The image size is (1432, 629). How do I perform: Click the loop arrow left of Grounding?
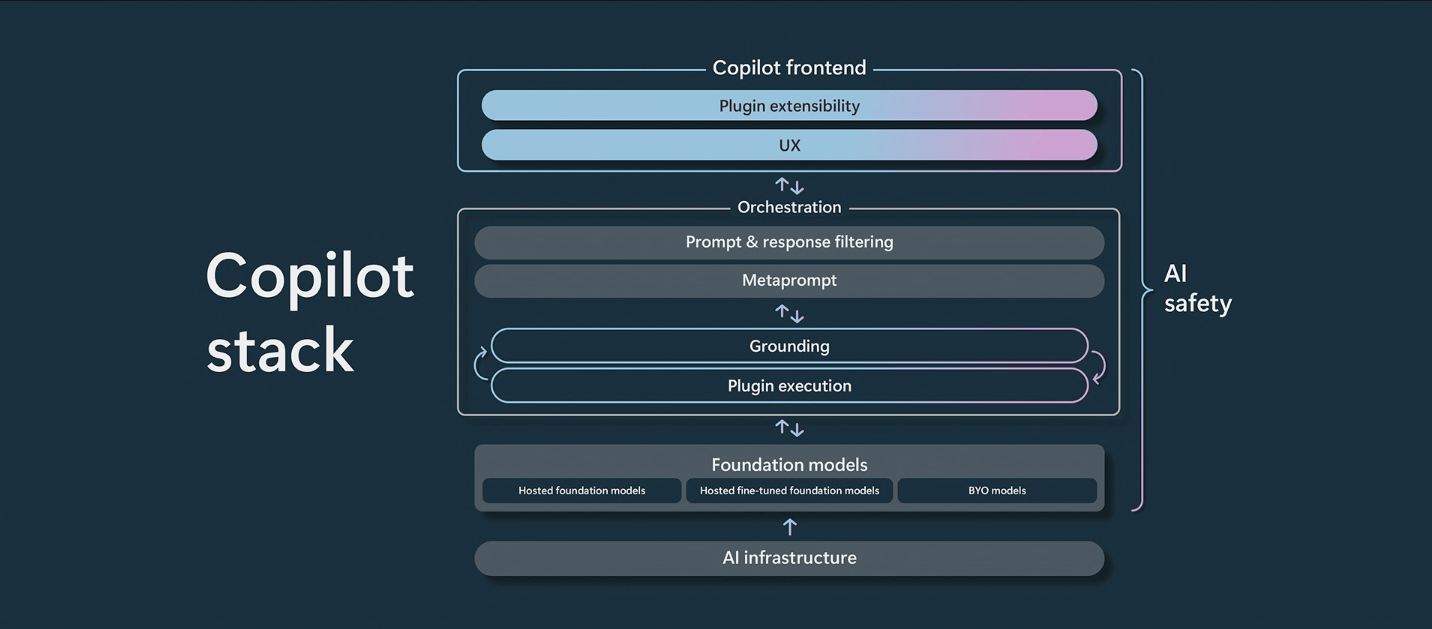pyautogui.click(x=482, y=362)
